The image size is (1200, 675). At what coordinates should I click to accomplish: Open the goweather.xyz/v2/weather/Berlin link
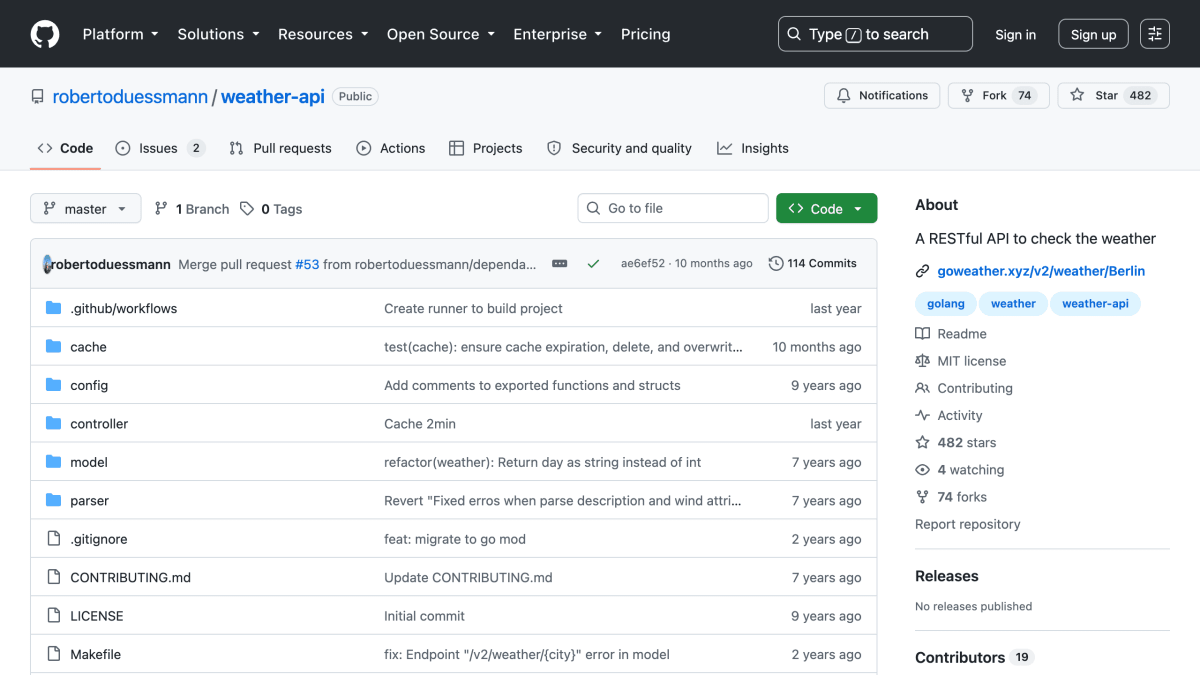[x=1041, y=271]
